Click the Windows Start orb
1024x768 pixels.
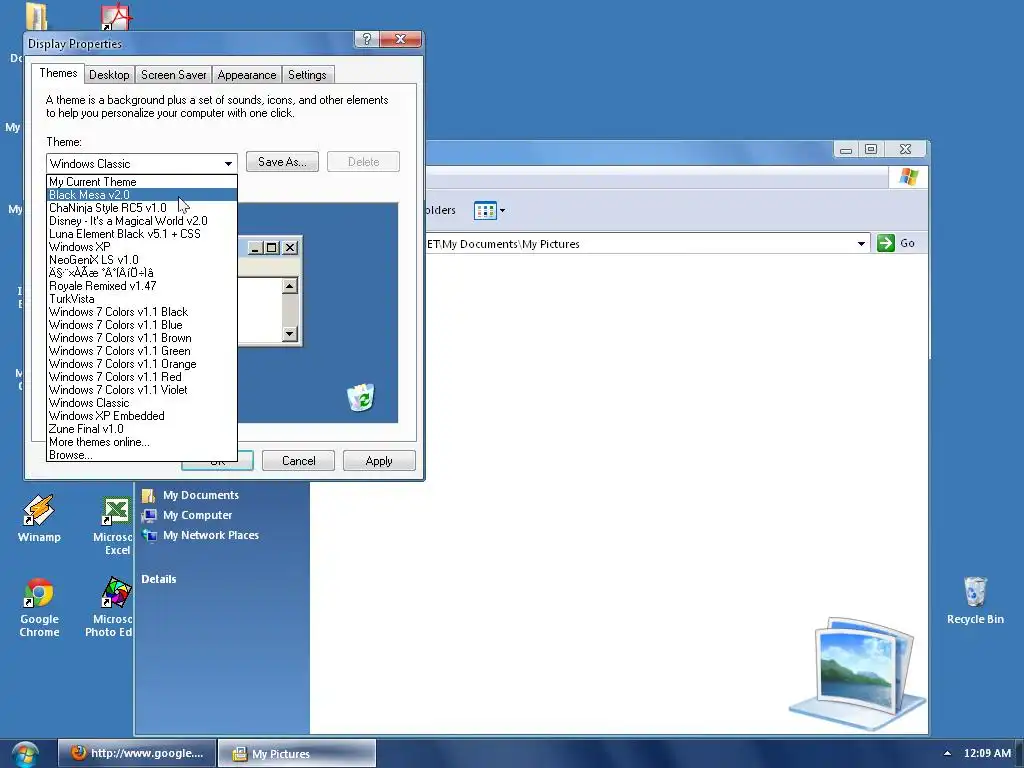coord(25,754)
